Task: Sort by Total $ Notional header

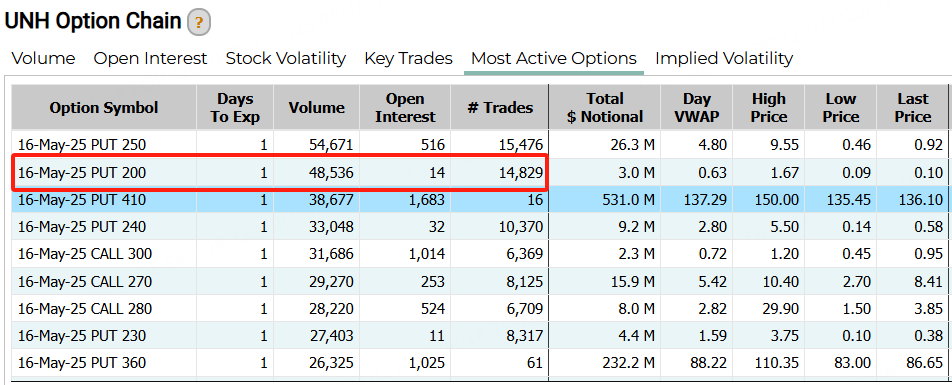Action: [x=605, y=107]
